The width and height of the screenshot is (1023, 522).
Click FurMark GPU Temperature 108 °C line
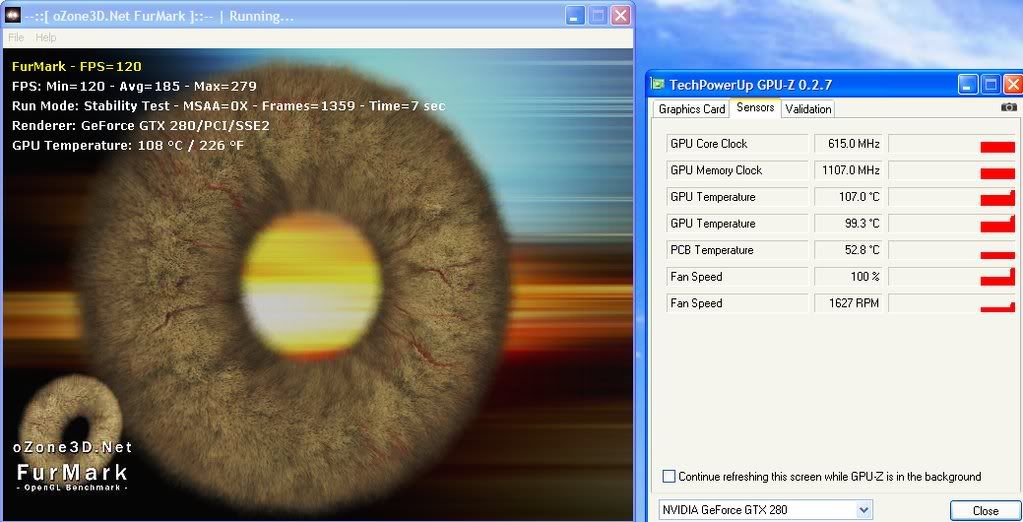(128, 146)
